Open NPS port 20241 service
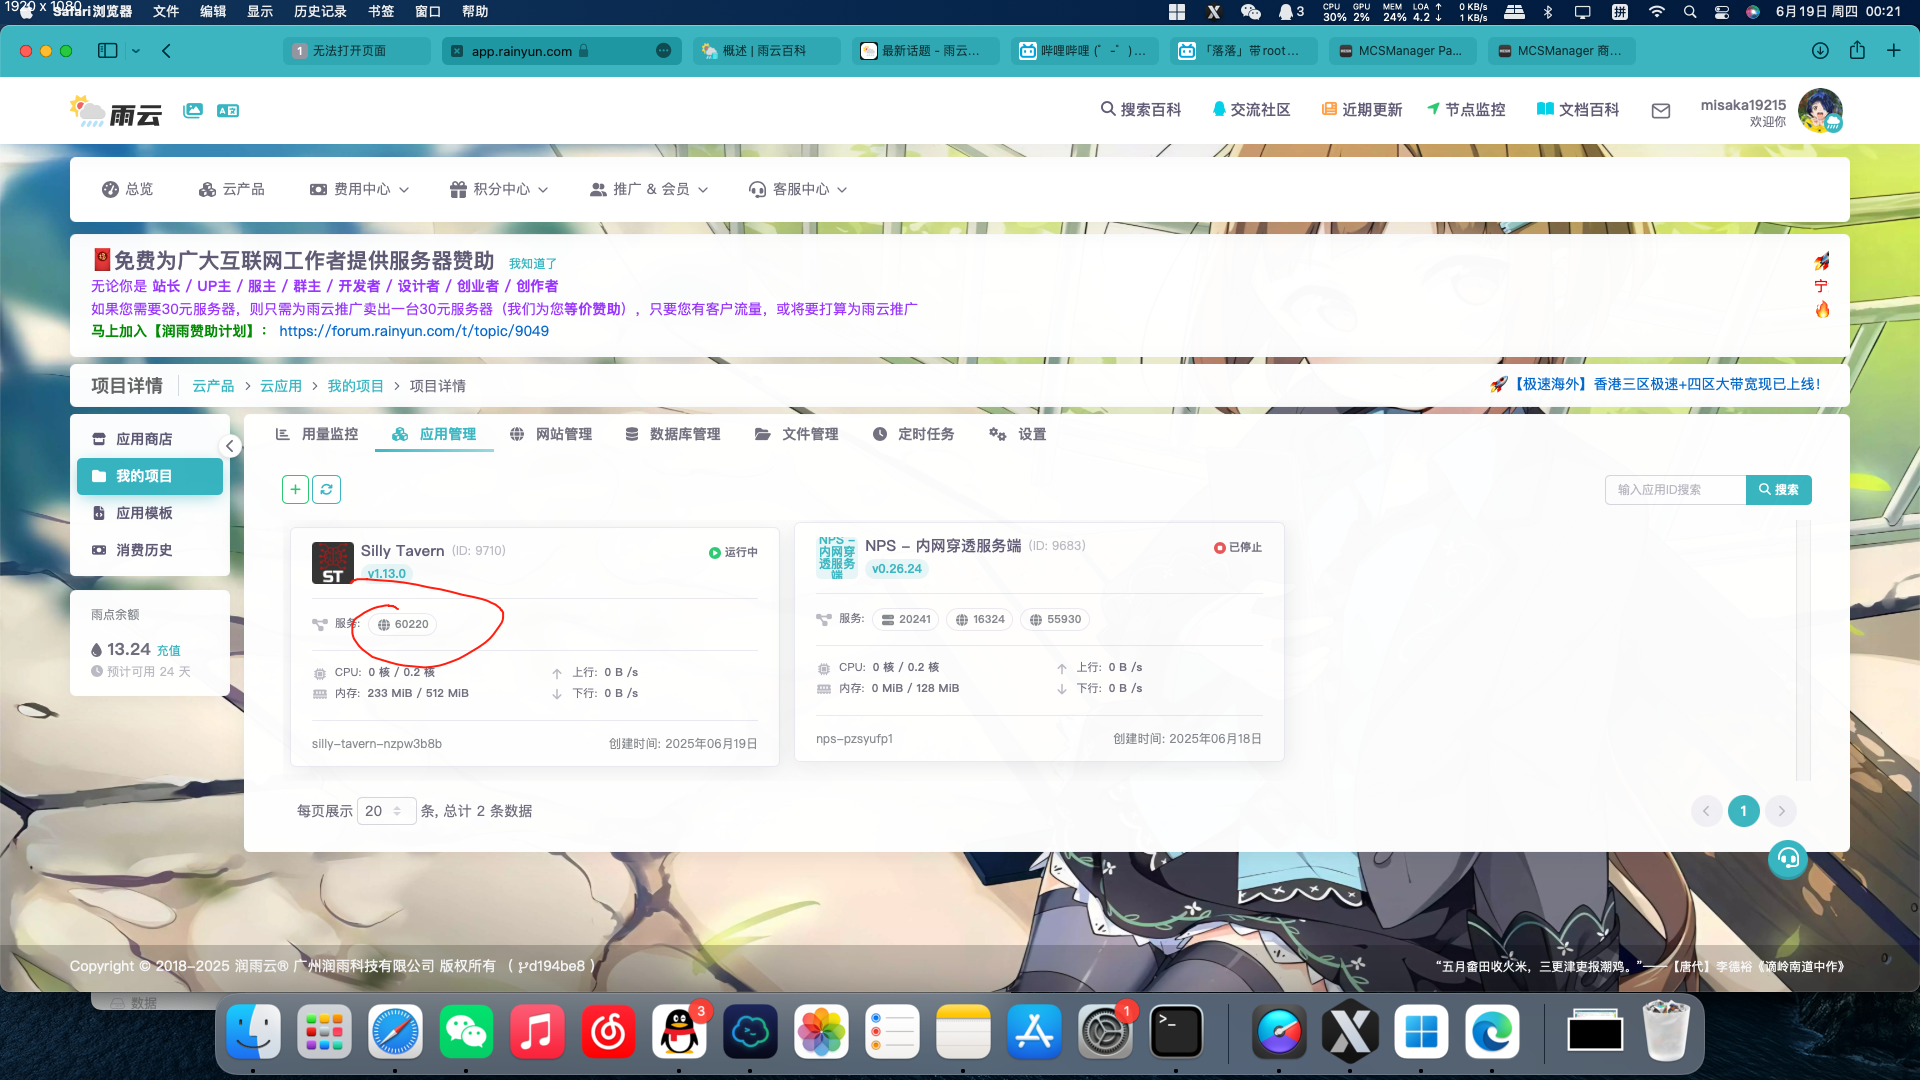 coord(906,619)
